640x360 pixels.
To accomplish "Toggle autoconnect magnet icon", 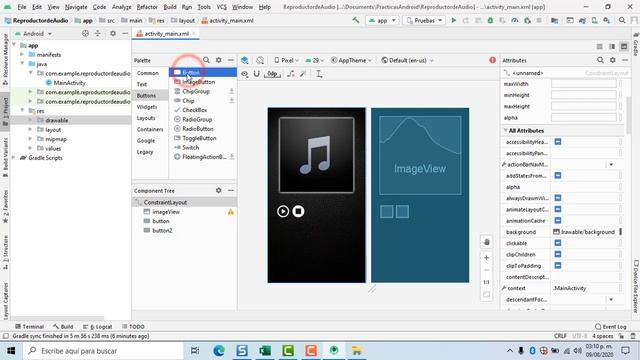I will coord(257,74).
